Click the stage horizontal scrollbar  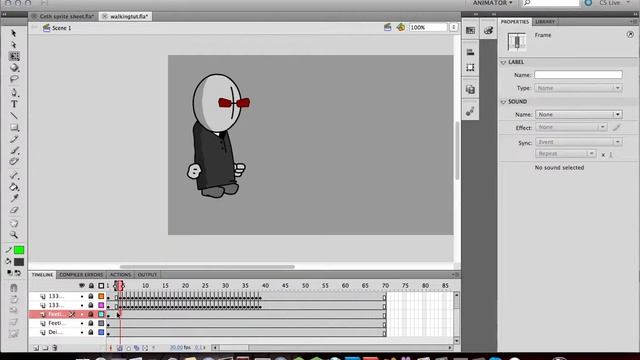207,267
